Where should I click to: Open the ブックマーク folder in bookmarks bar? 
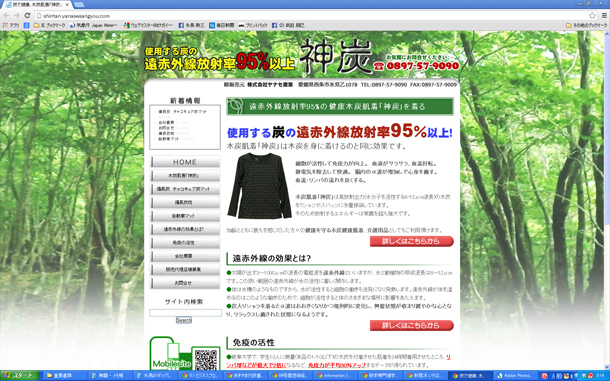tap(49, 25)
